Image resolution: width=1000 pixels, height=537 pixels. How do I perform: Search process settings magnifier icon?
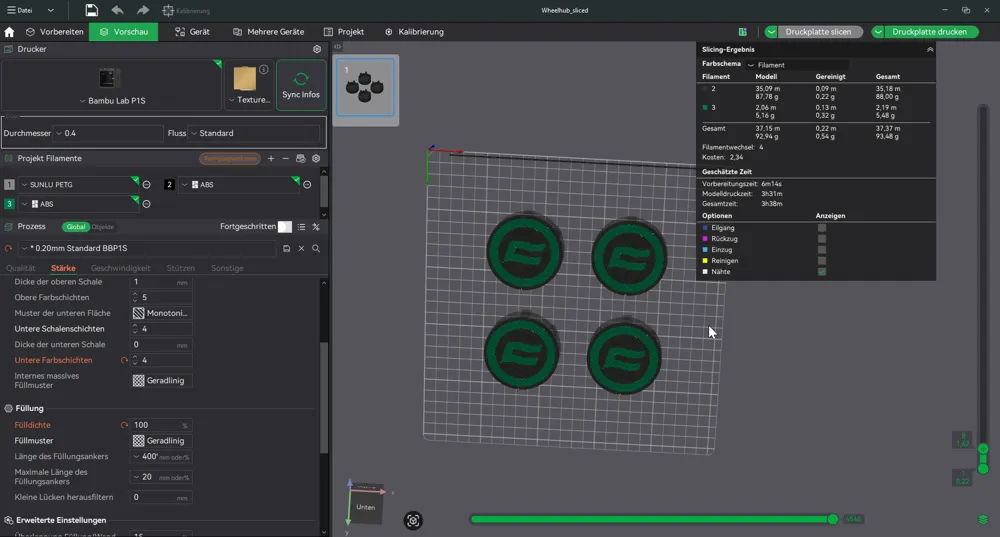click(316, 248)
